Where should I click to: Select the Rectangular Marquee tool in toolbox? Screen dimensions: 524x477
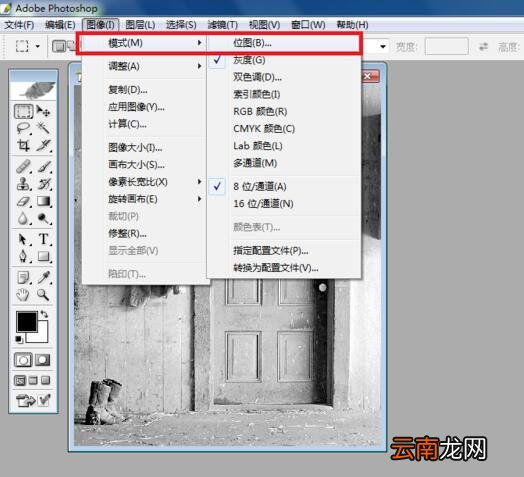[x=23, y=111]
